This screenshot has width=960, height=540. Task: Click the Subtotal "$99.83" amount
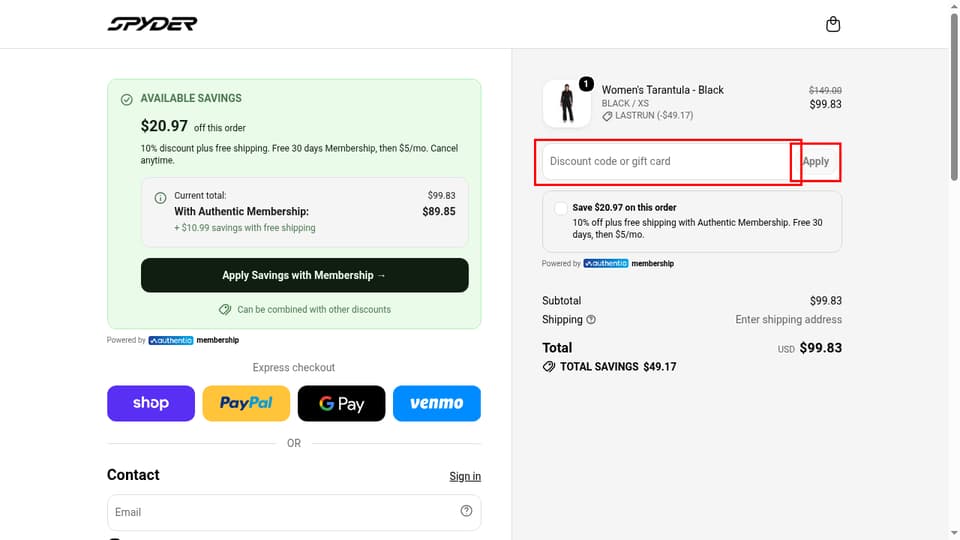pyautogui.click(x=826, y=301)
